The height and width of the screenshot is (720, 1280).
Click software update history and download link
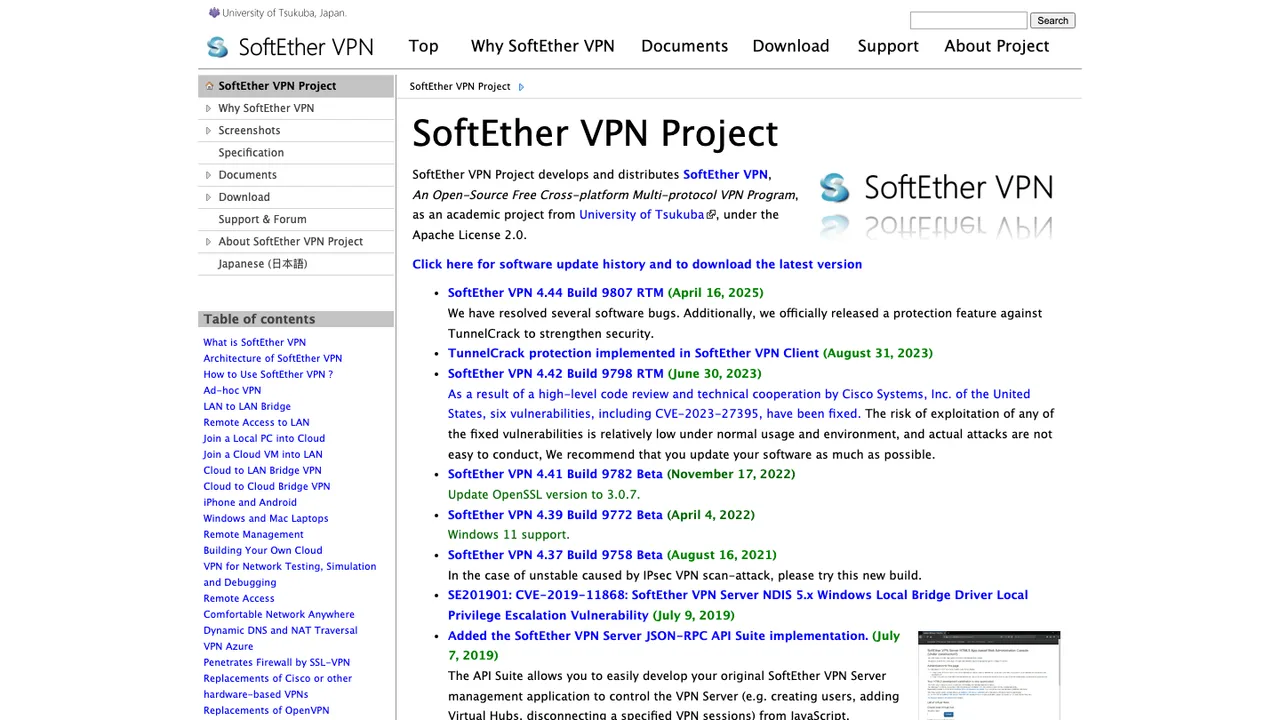pos(637,264)
